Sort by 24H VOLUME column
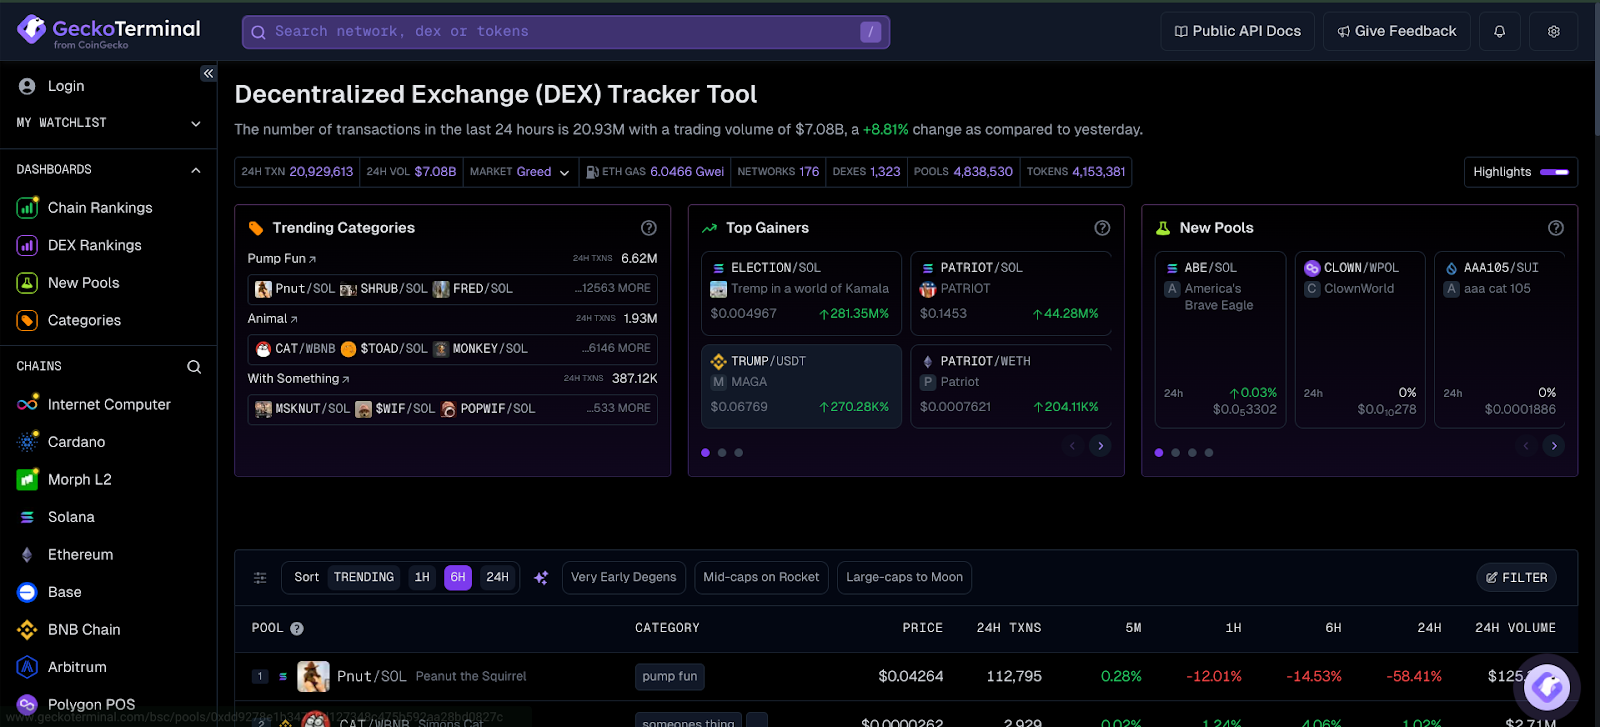This screenshot has height=727, width=1600. coord(1515,628)
